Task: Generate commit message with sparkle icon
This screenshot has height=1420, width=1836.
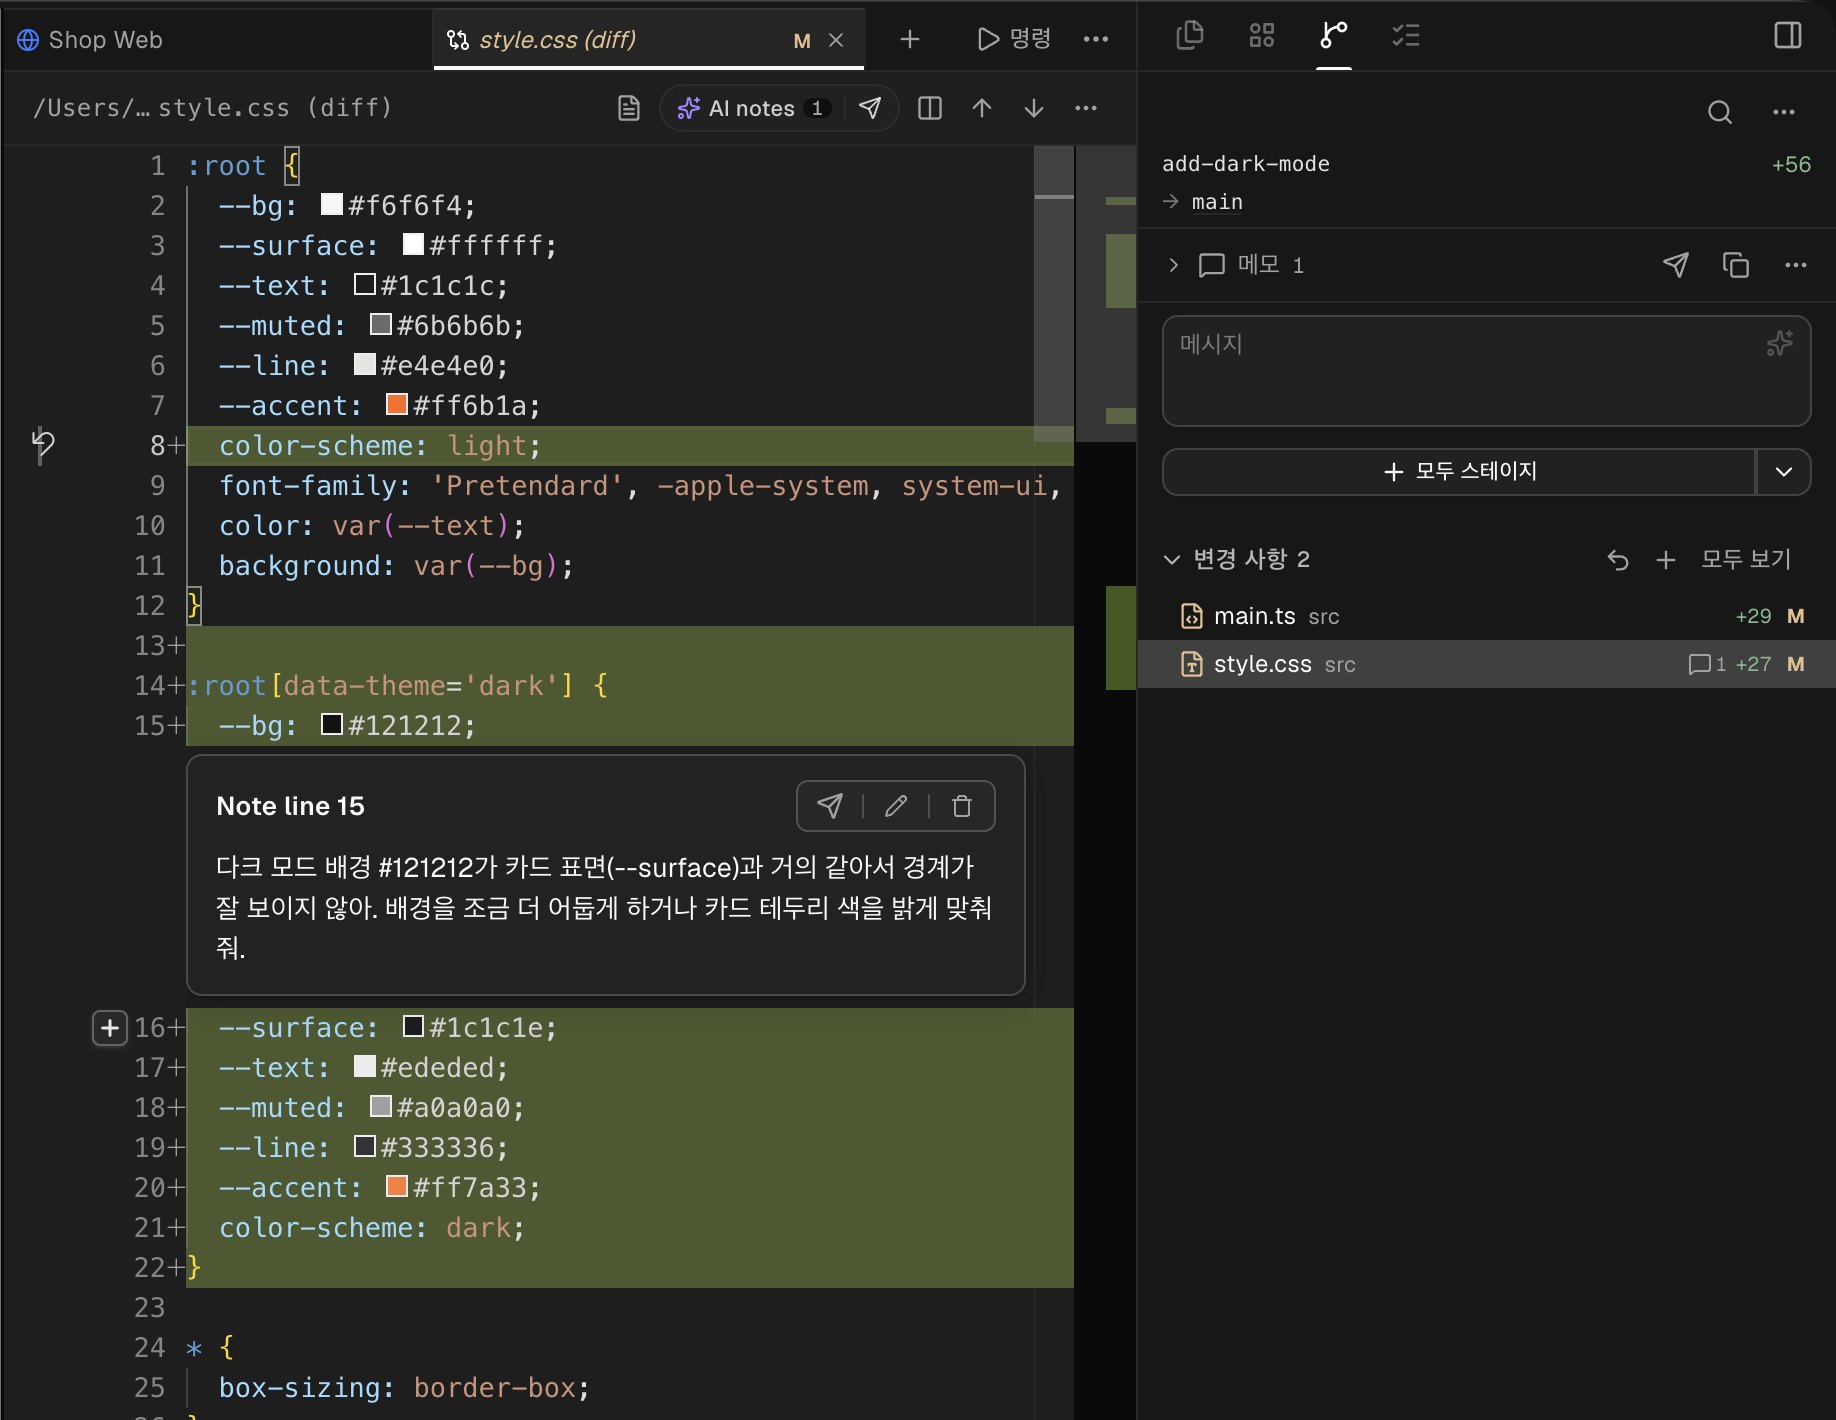Action: coord(1780,344)
